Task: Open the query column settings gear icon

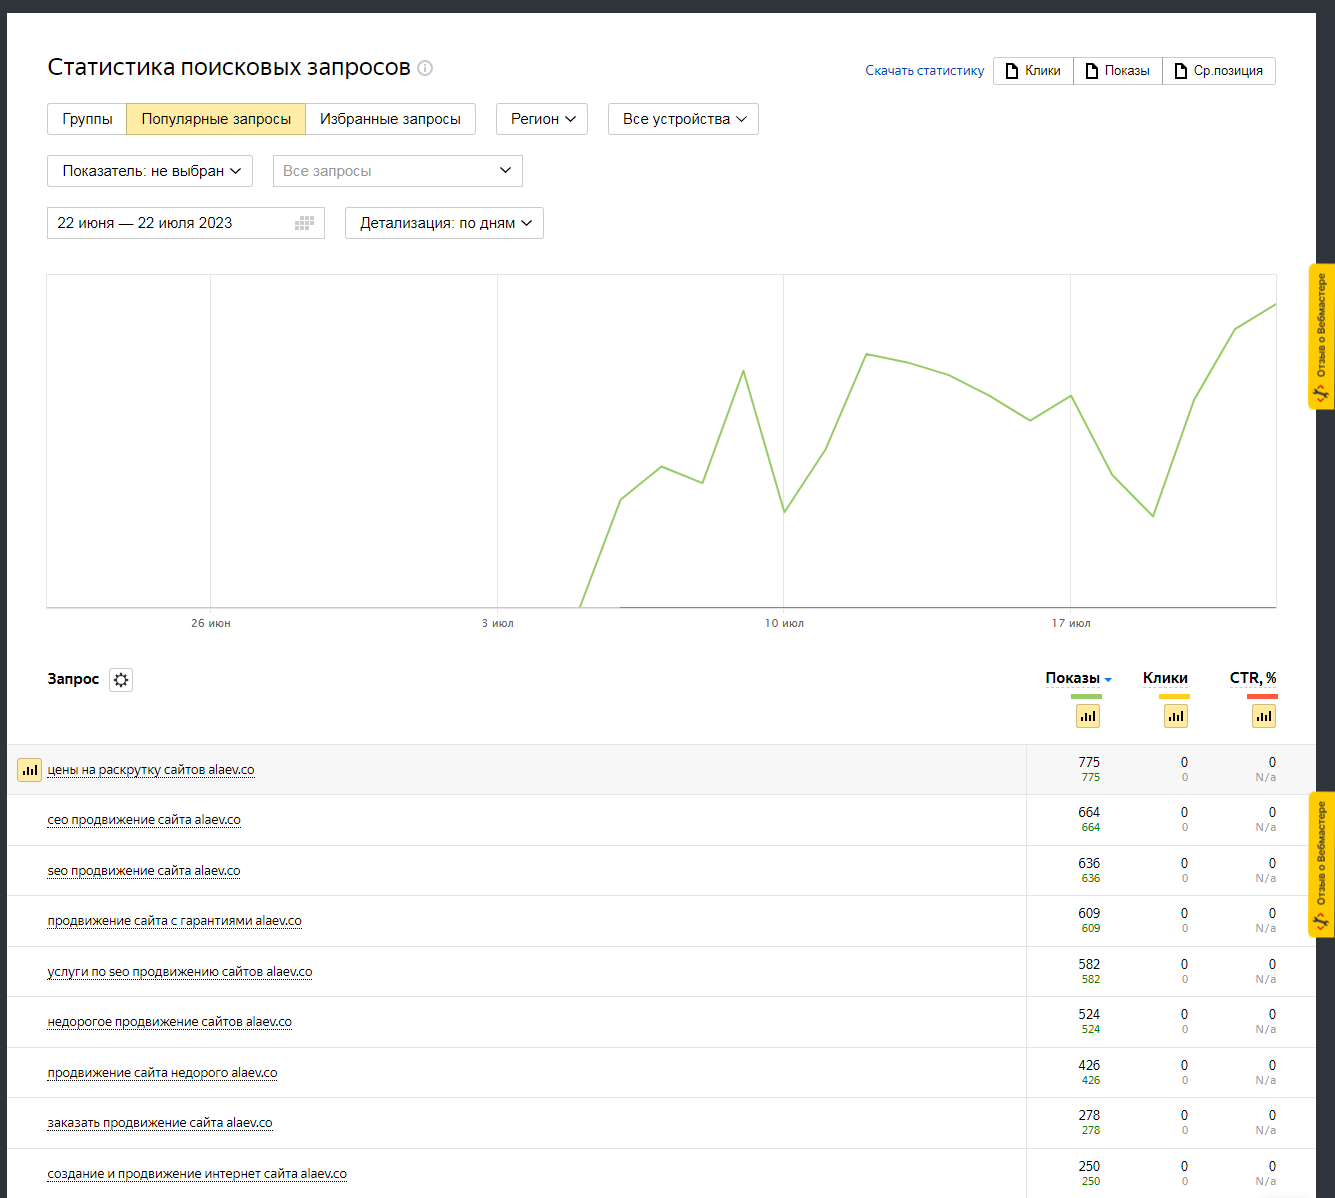Action: tap(121, 680)
